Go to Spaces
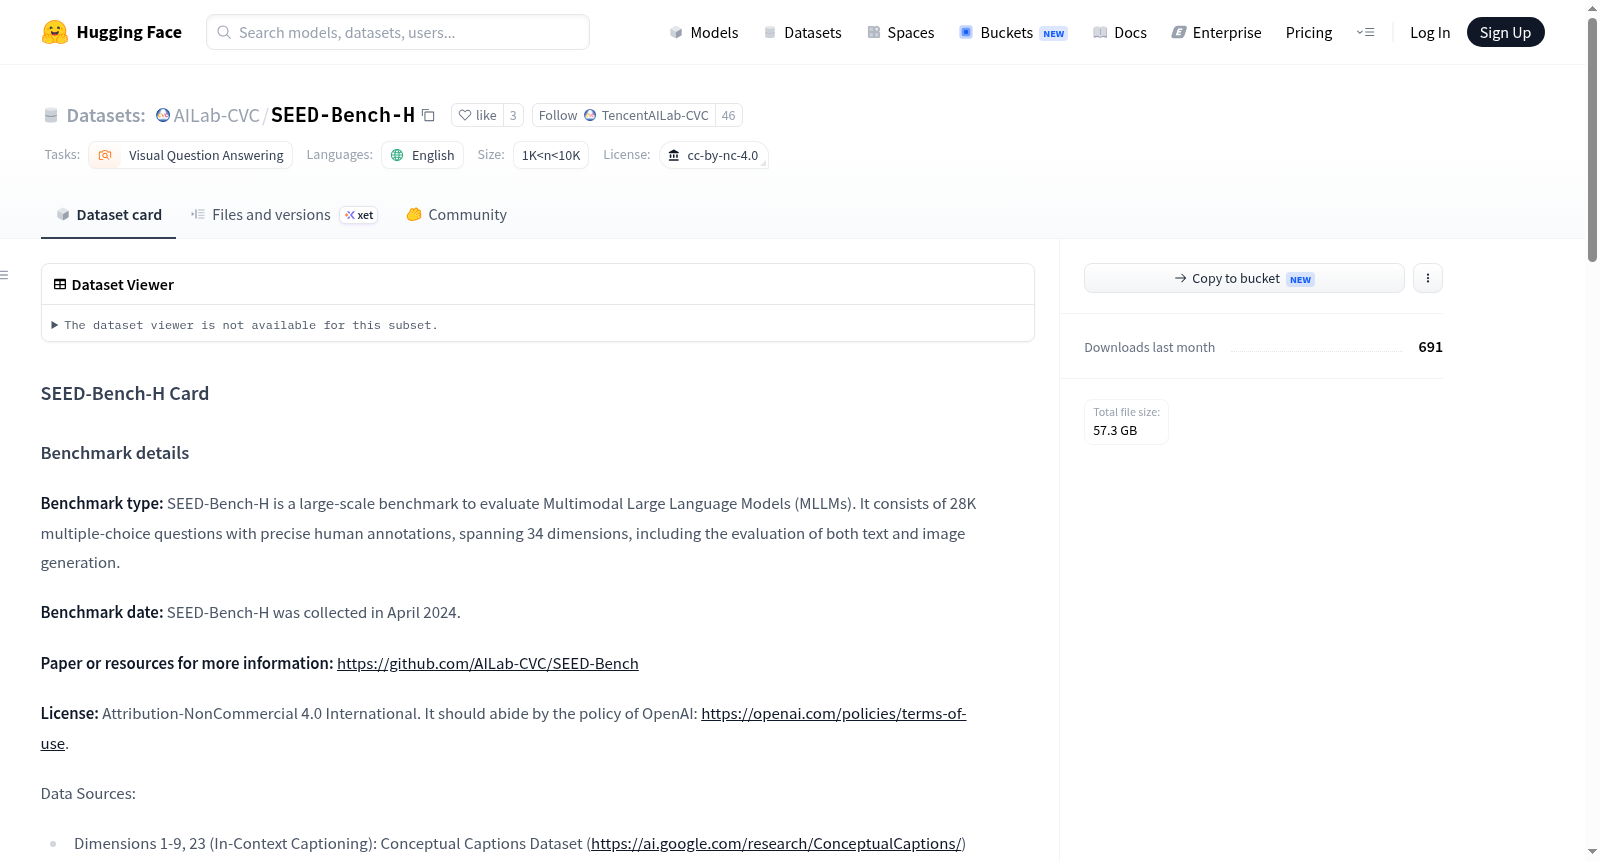 coord(900,32)
